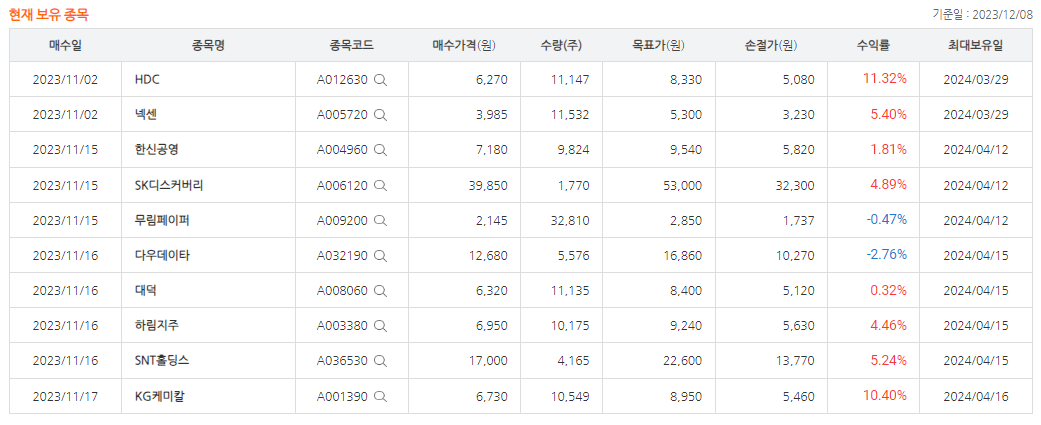Select stock name KG케미칼
The image size is (1041, 425).
click(x=159, y=397)
